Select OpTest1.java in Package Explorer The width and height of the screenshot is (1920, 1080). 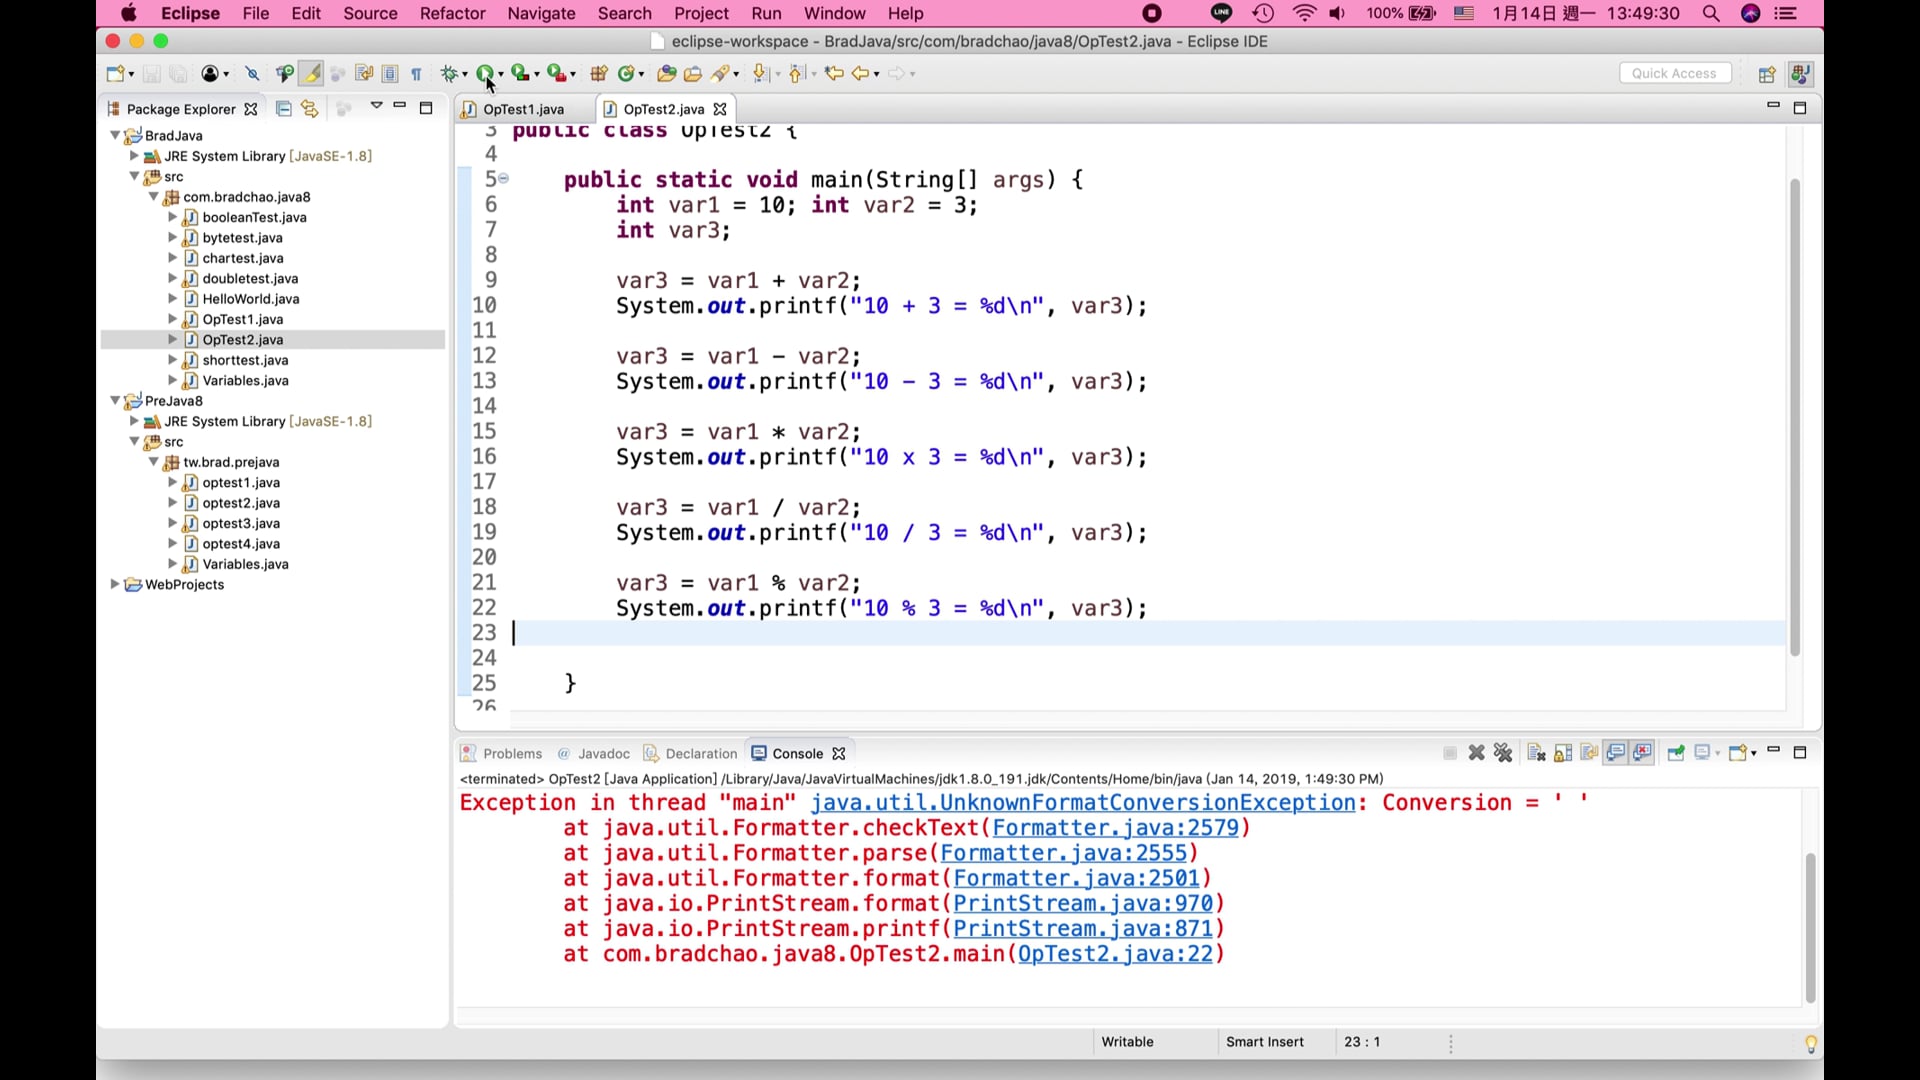coord(242,319)
